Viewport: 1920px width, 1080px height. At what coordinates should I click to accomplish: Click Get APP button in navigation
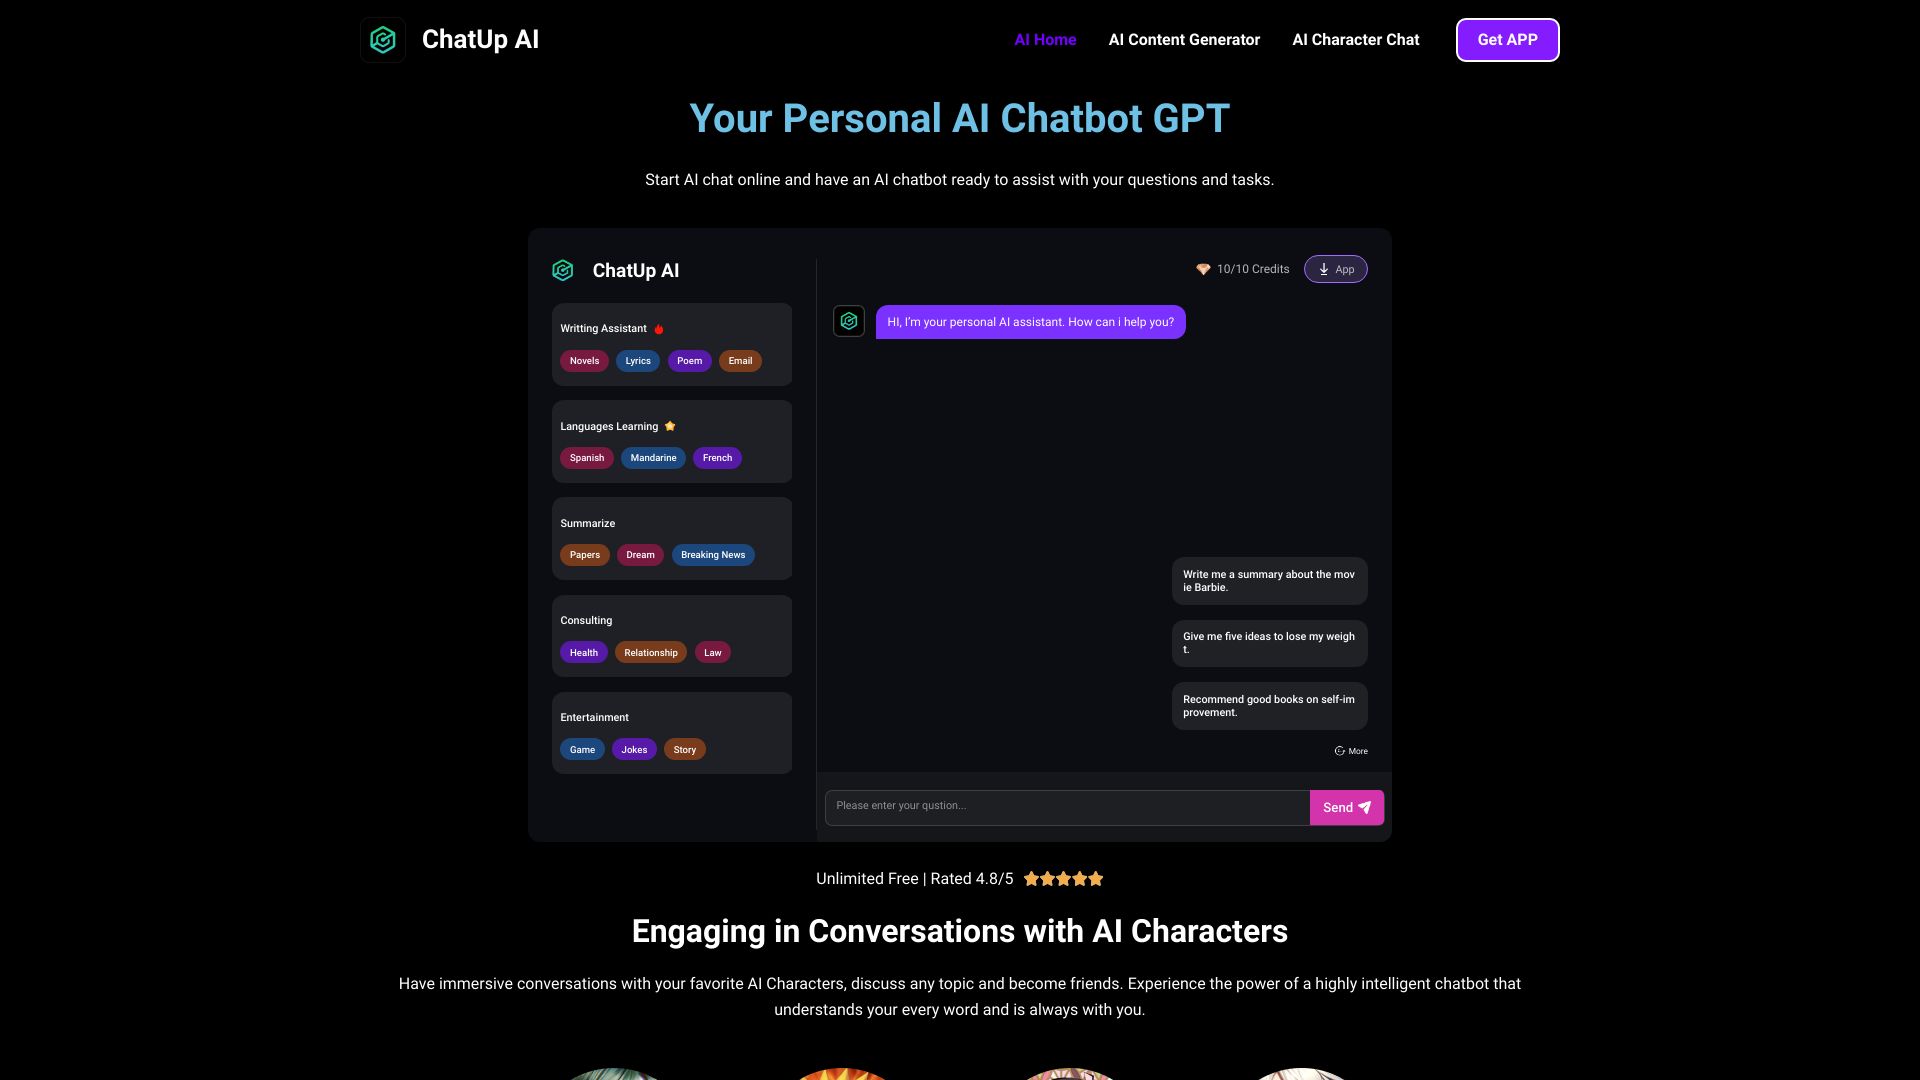click(x=1507, y=40)
